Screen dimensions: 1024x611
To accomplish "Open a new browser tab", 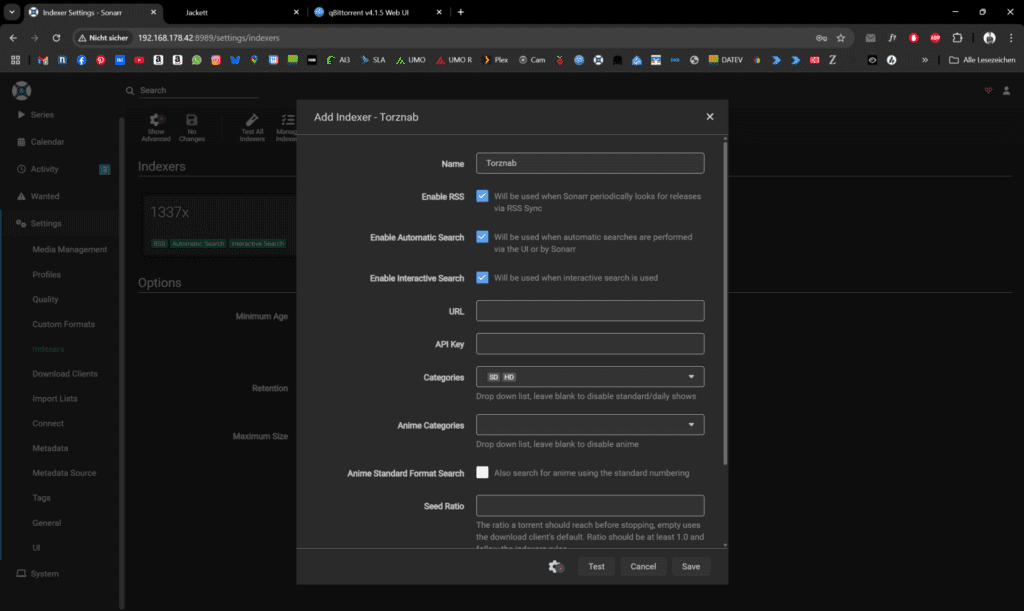I will [x=460, y=12].
